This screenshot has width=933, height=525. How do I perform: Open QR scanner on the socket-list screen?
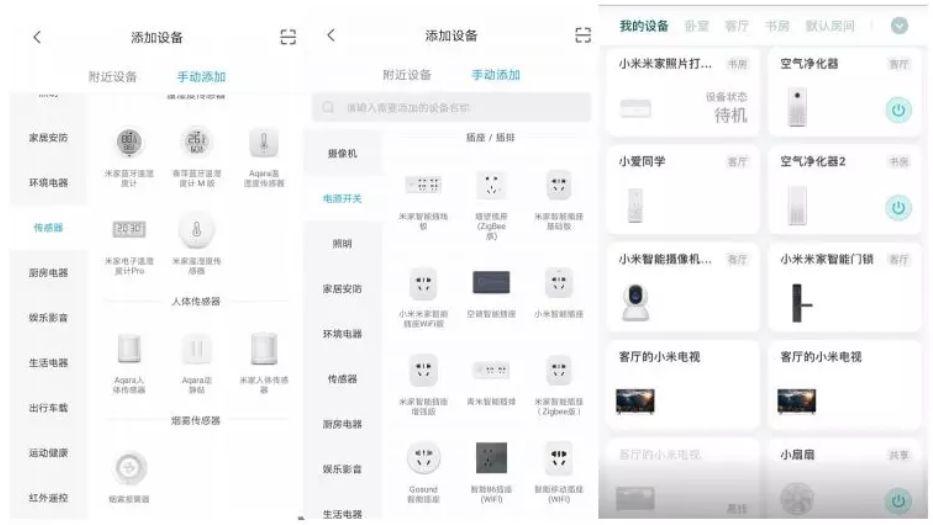click(583, 35)
